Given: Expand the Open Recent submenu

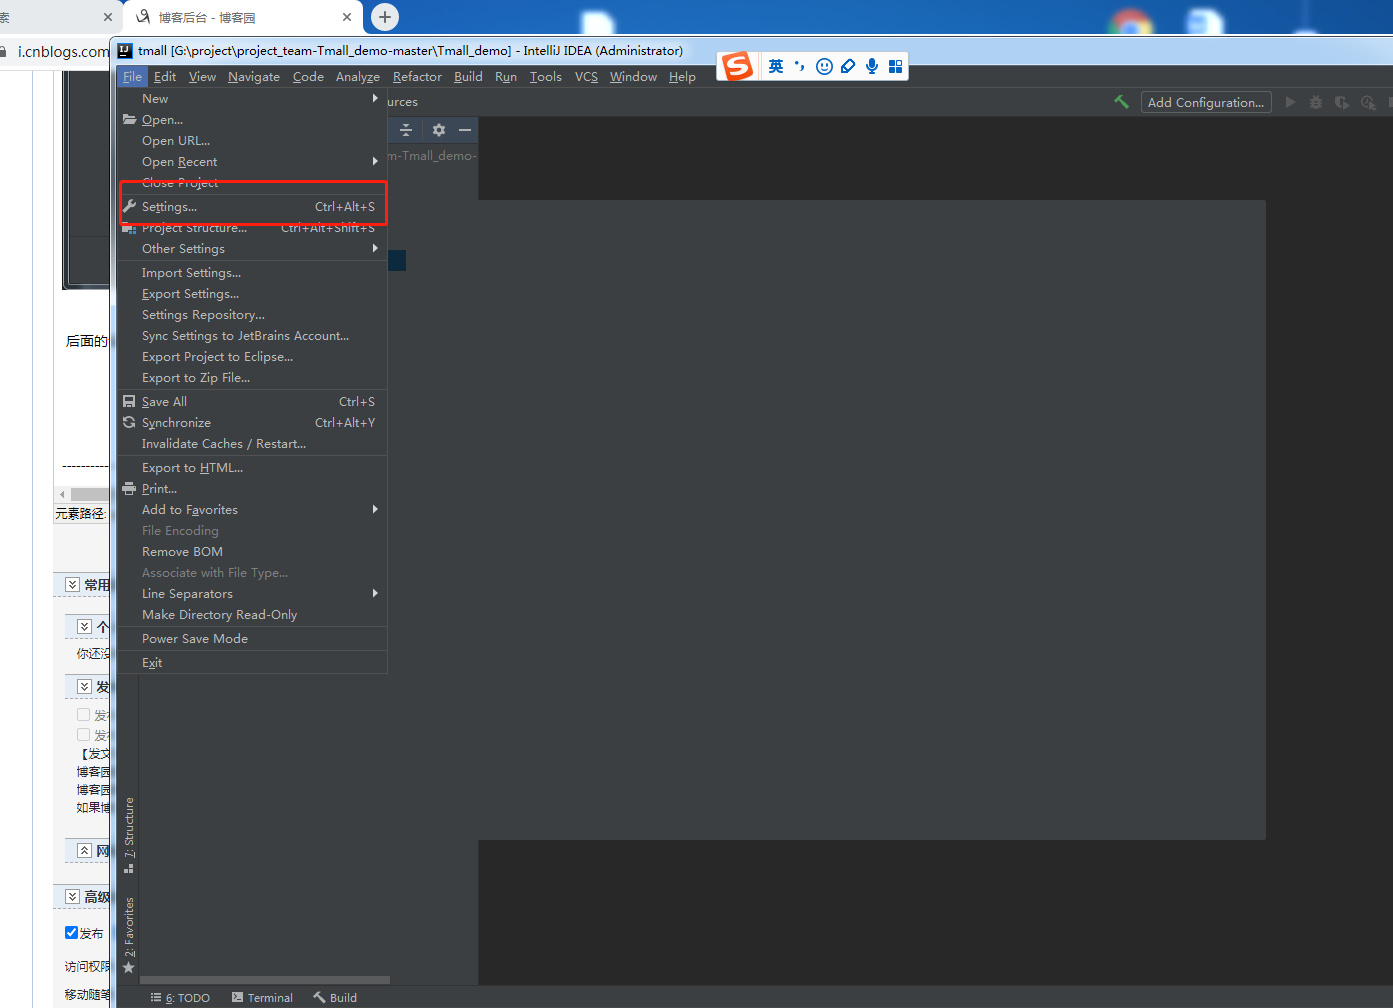Looking at the screenshot, I should [x=252, y=161].
